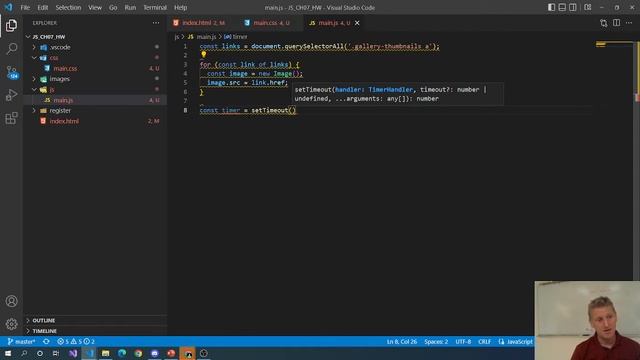The width and height of the screenshot is (640, 360).
Task: Collapse the js folder
Action: [x=95, y=90]
